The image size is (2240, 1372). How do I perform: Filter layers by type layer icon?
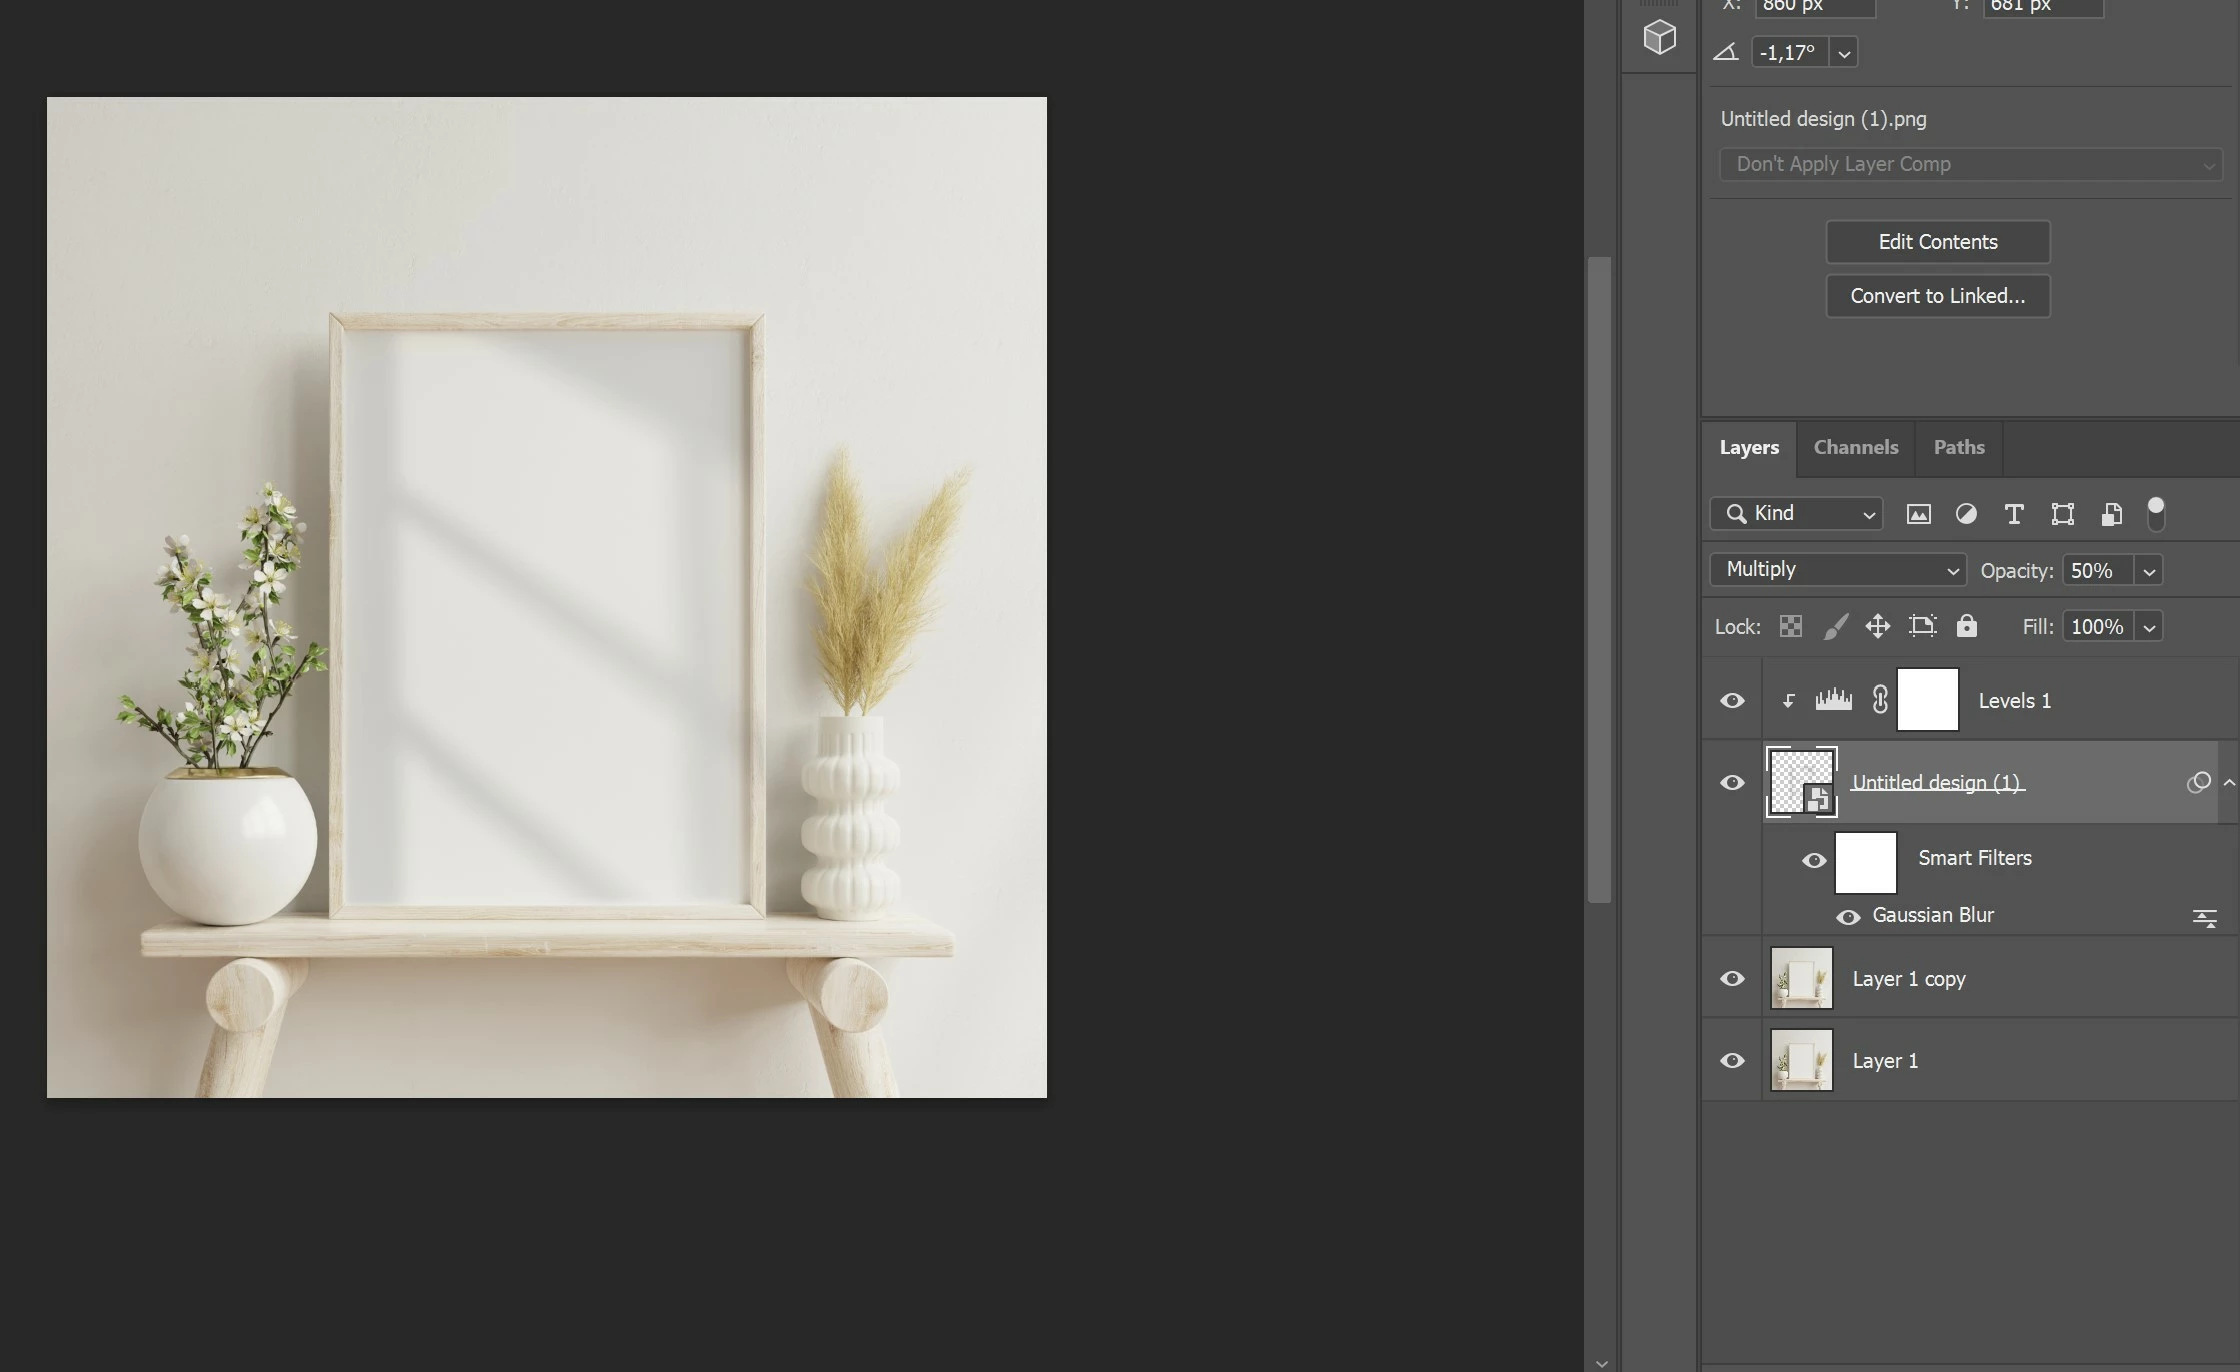coord(2014,514)
